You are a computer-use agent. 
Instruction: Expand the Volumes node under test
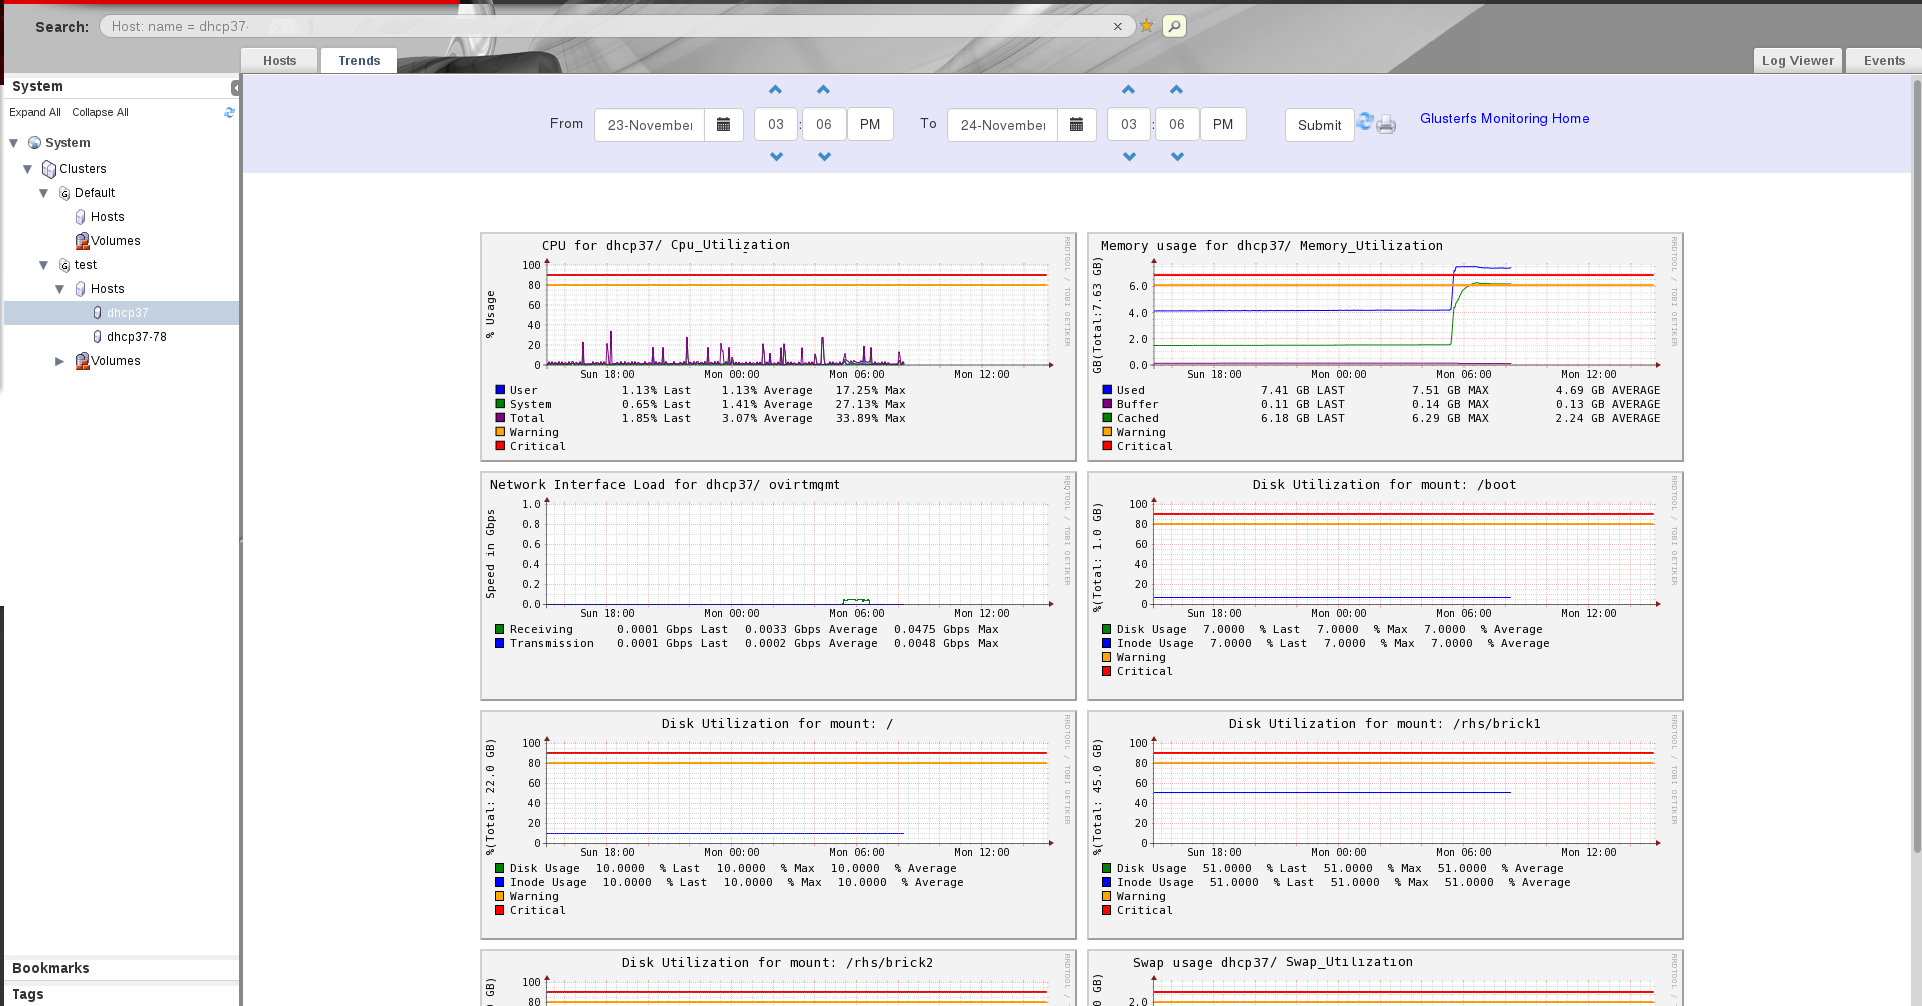pos(59,361)
